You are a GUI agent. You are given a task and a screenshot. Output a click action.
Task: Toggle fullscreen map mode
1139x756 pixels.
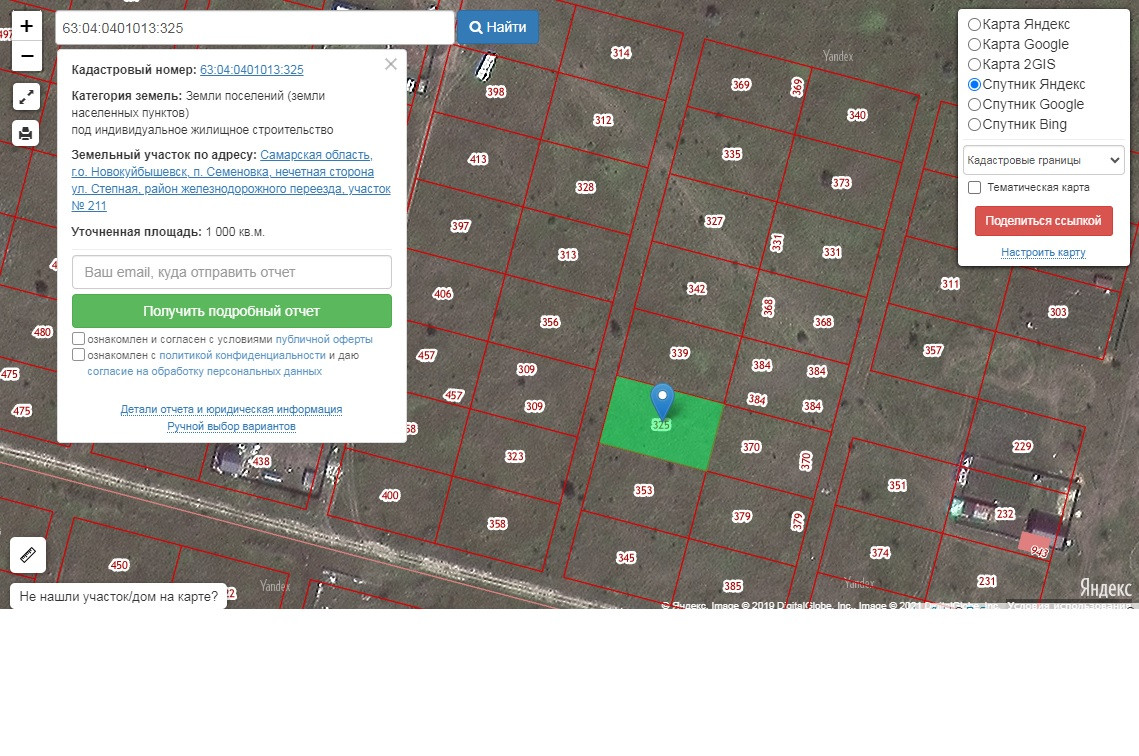(x=26, y=97)
